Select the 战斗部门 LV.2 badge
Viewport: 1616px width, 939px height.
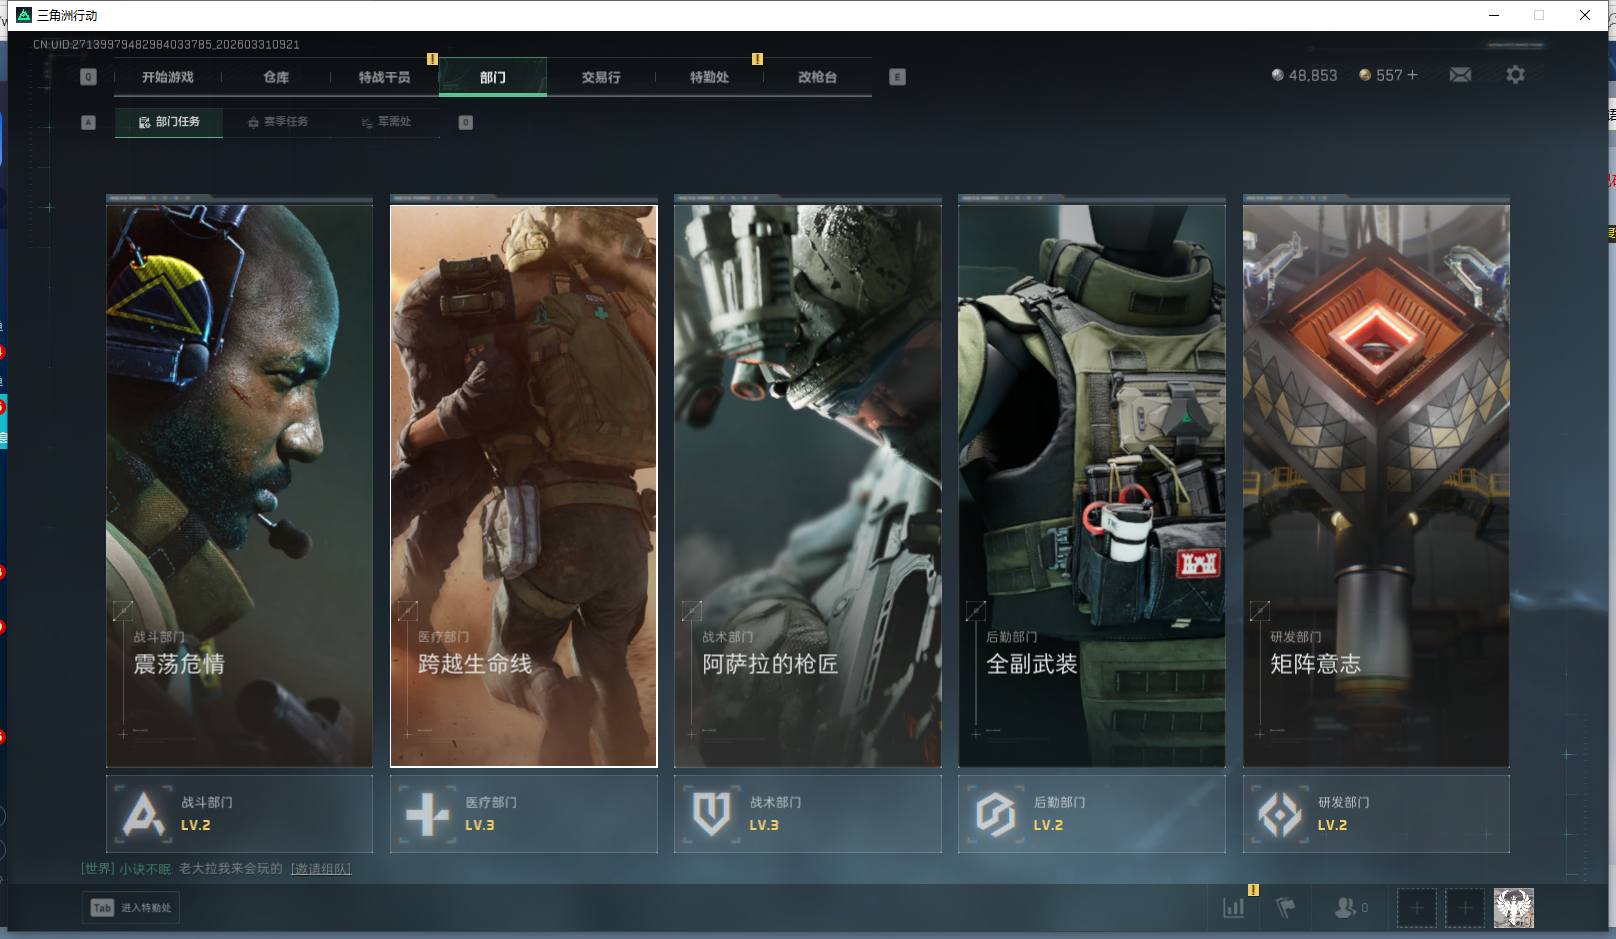coord(239,814)
